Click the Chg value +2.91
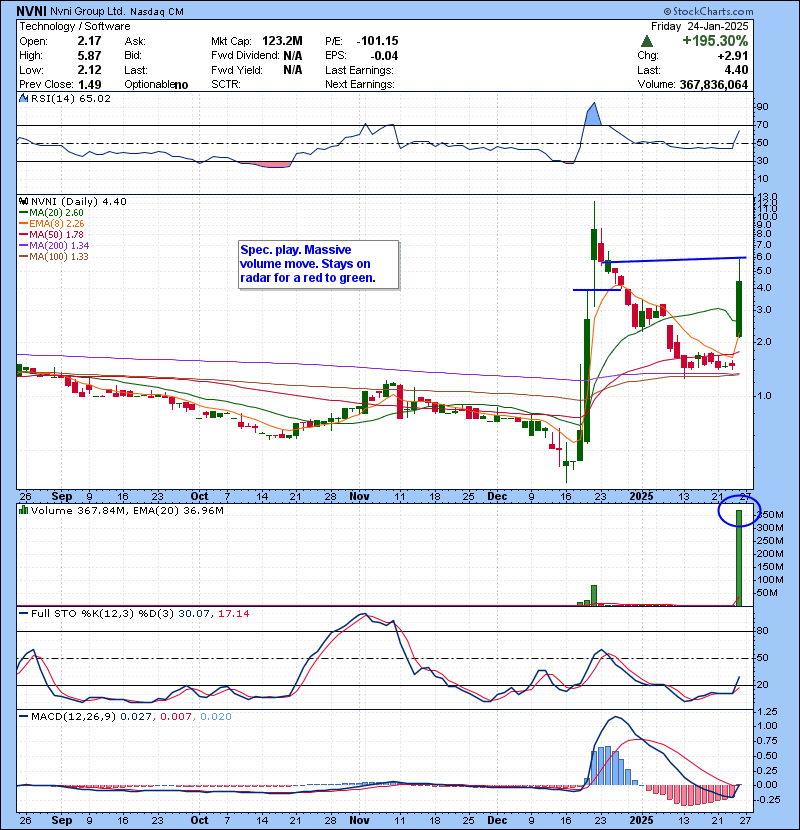800x830 pixels. point(733,56)
